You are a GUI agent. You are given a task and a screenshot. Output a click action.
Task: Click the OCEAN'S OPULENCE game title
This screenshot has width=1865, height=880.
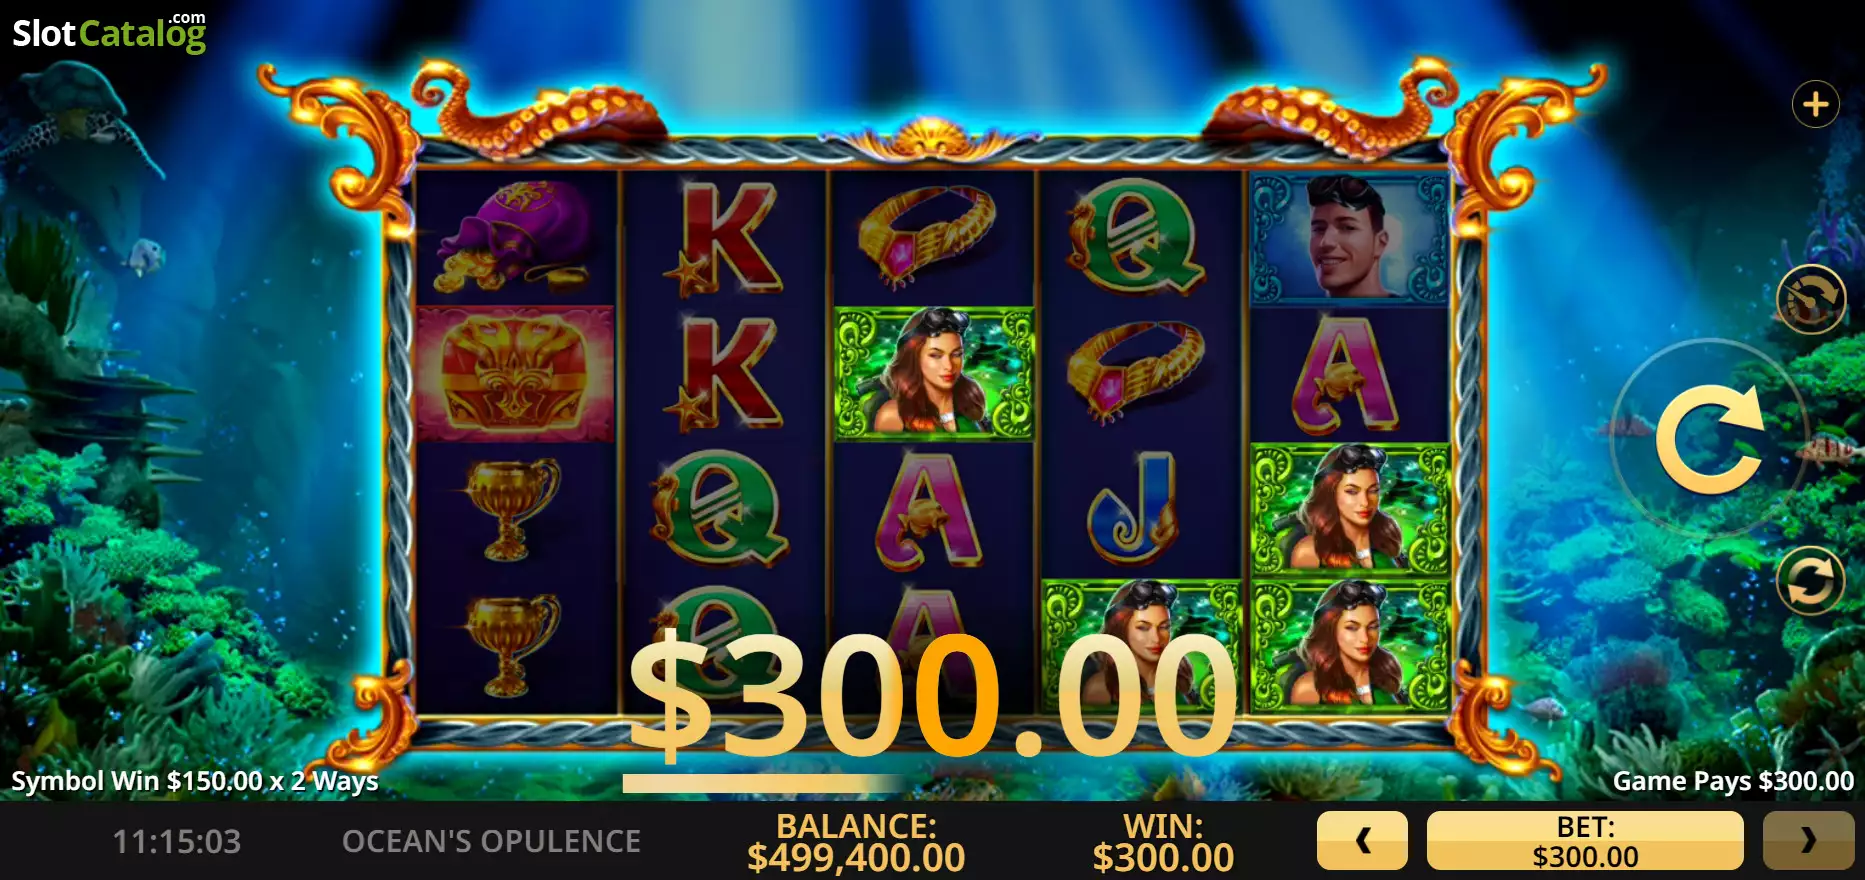(491, 842)
